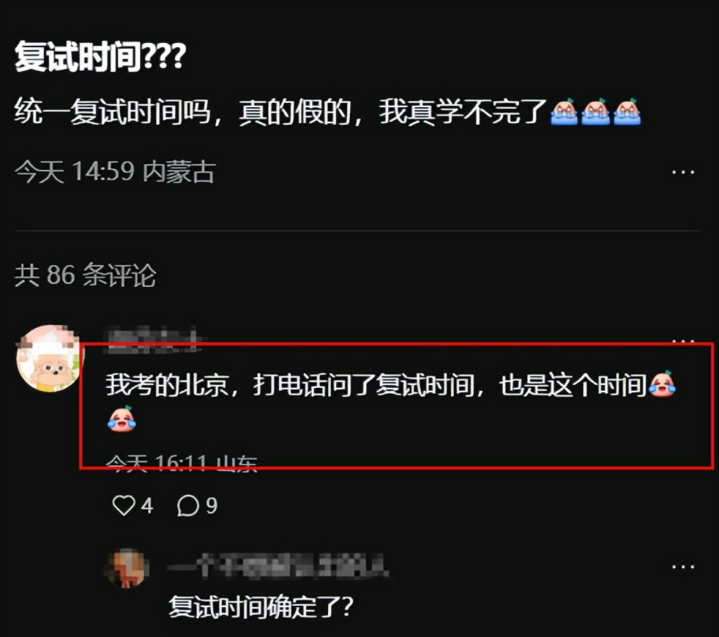Open the first commenter's blurred username
Image resolution: width=719 pixels, height=637 pixels.
(x=154, y=340)
